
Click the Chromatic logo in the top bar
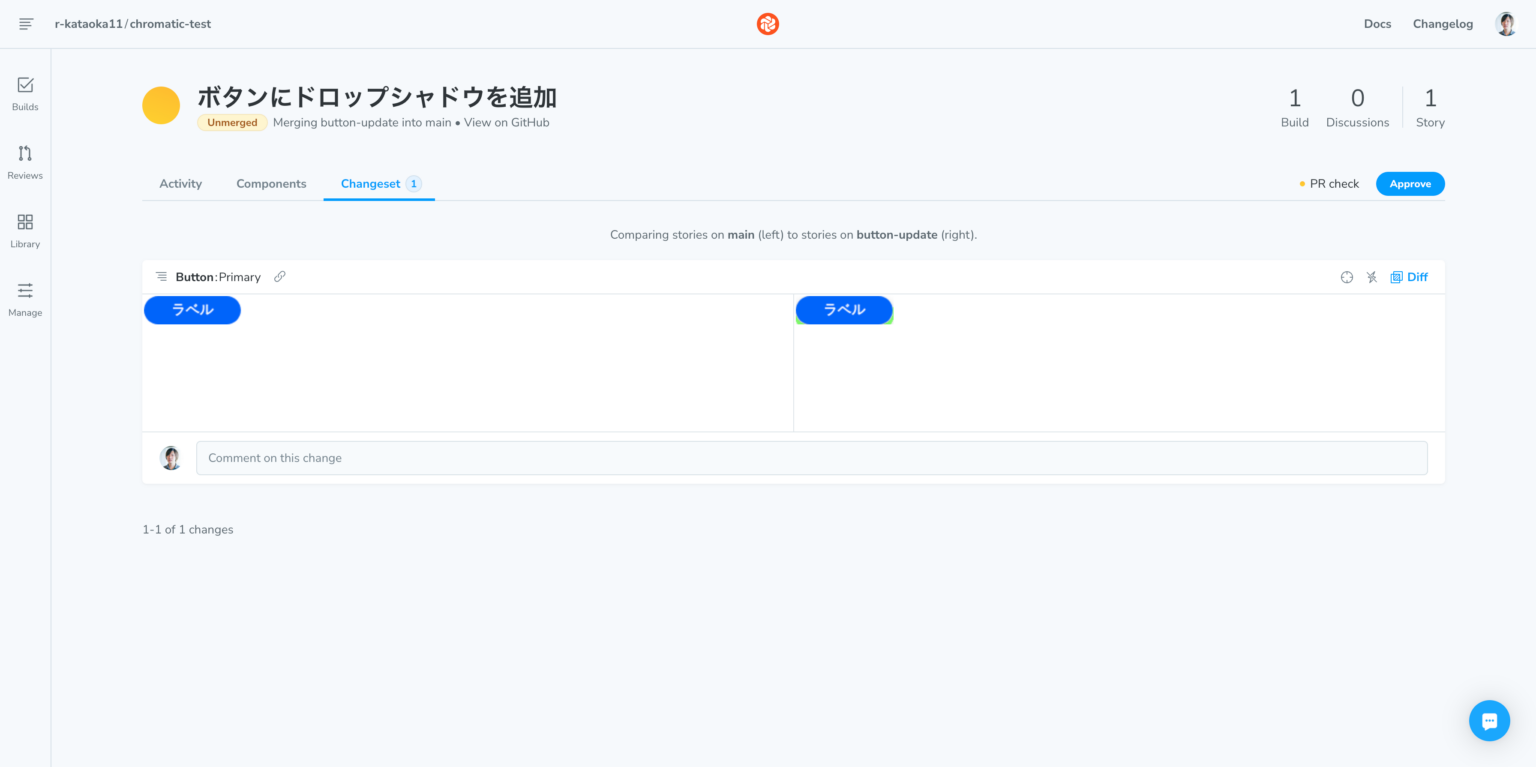(x=767, y=23)
